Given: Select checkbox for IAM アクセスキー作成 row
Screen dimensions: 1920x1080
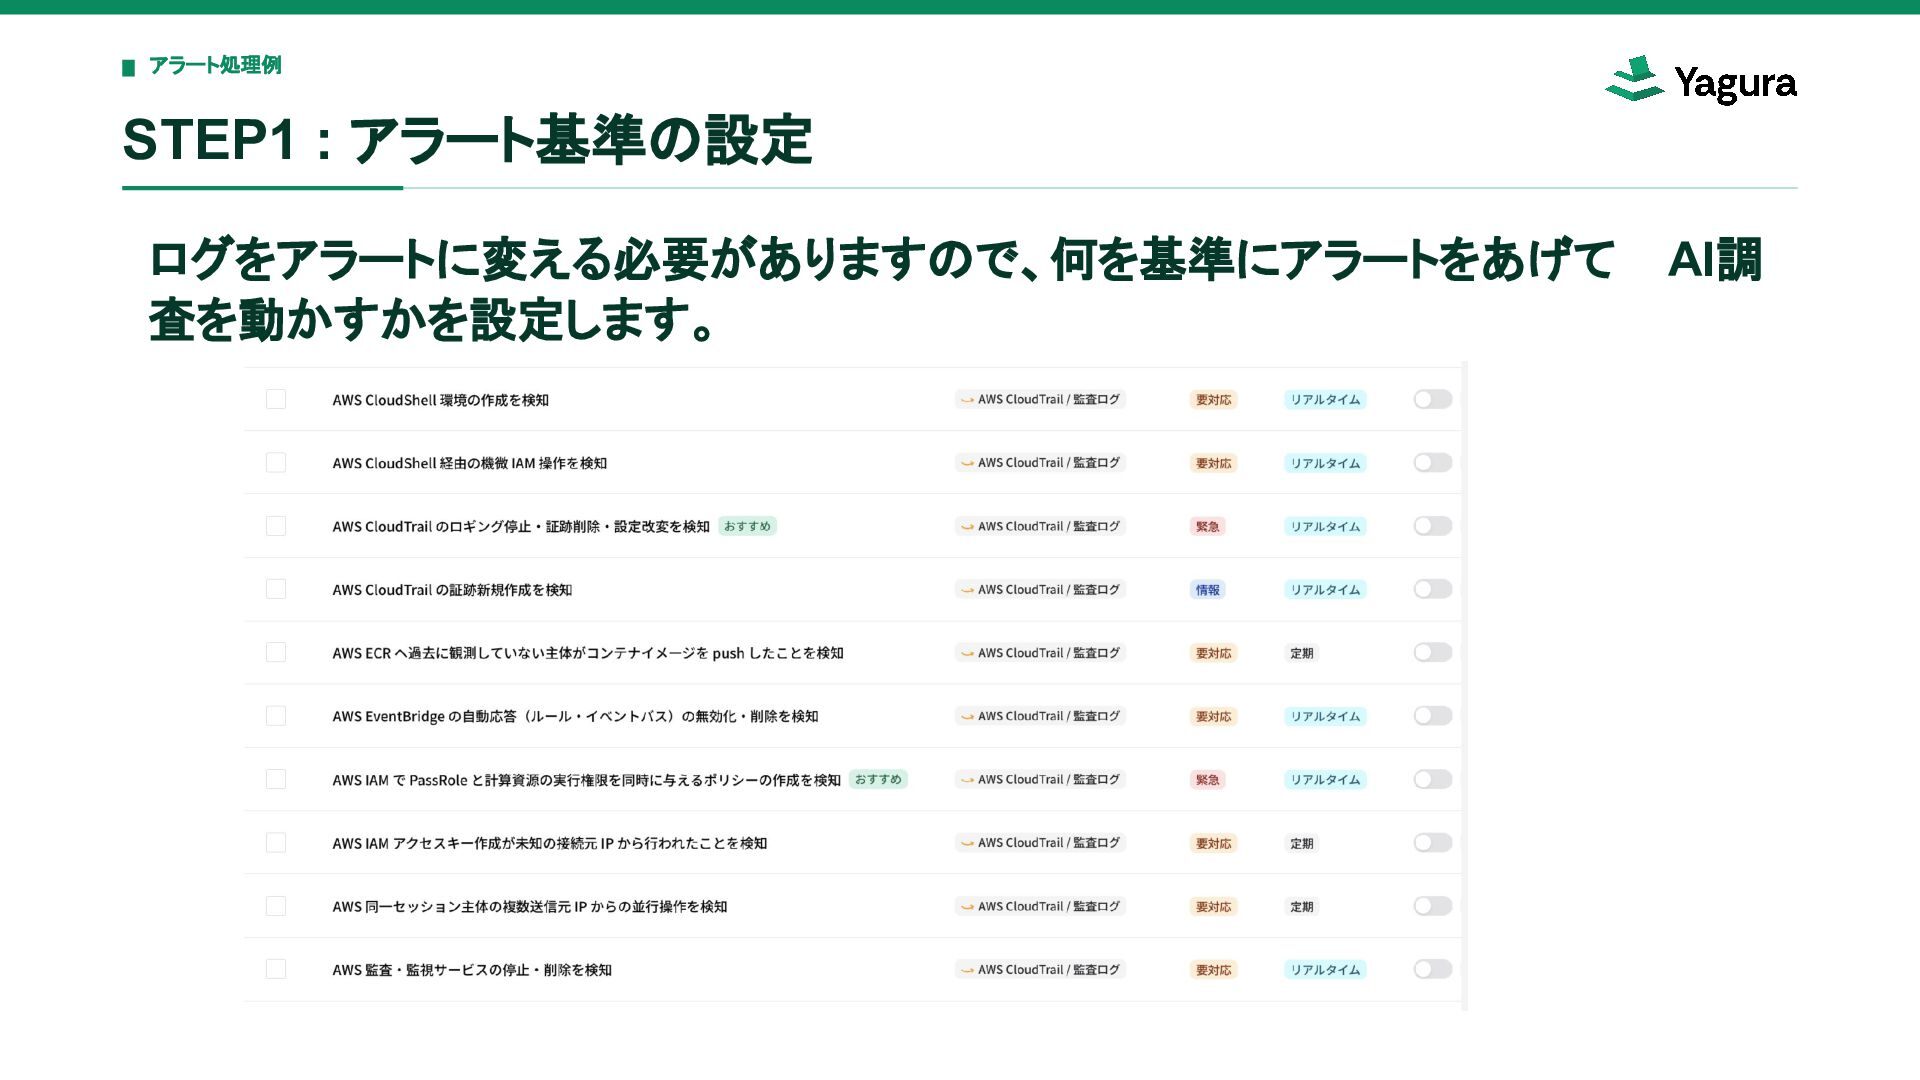Looking at the screenshot, I should coord(276,843).
